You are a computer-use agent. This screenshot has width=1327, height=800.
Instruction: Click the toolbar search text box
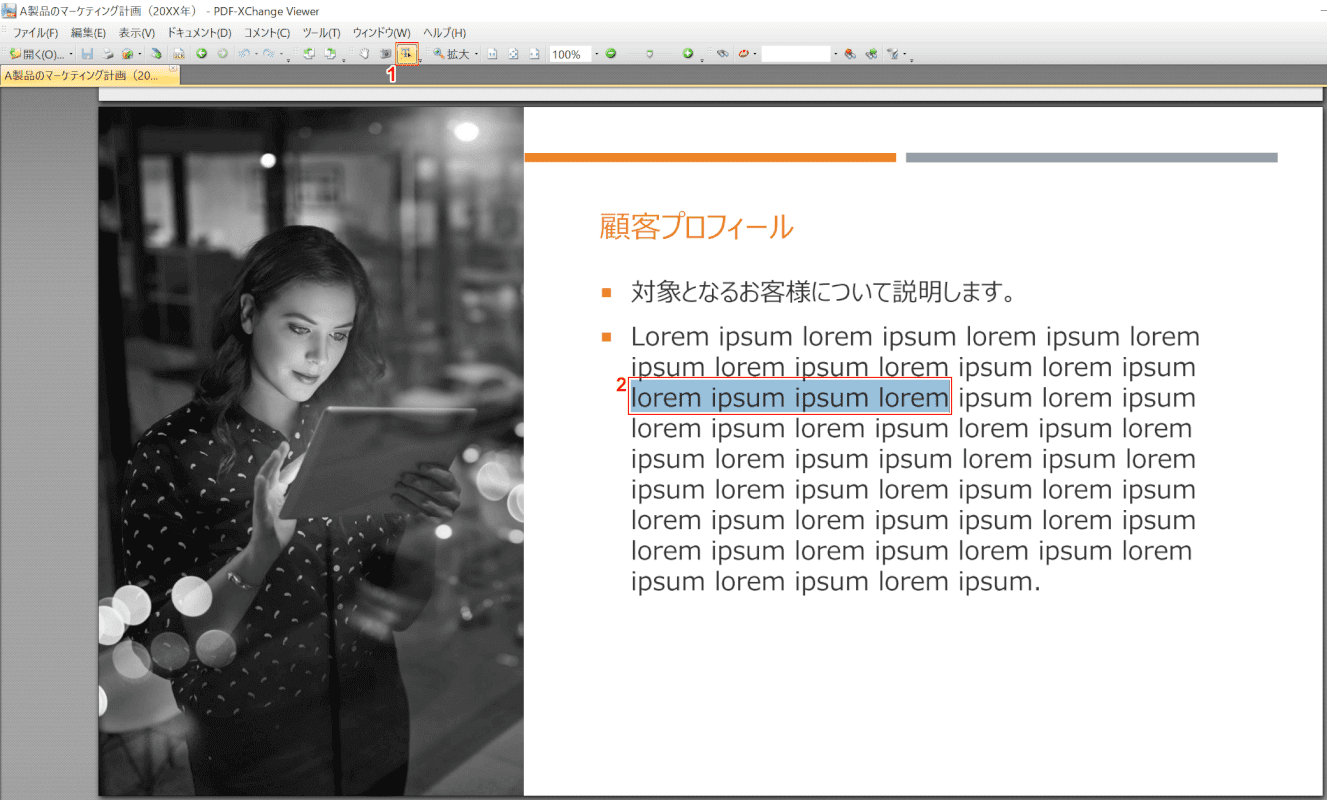tap(796, 54)
